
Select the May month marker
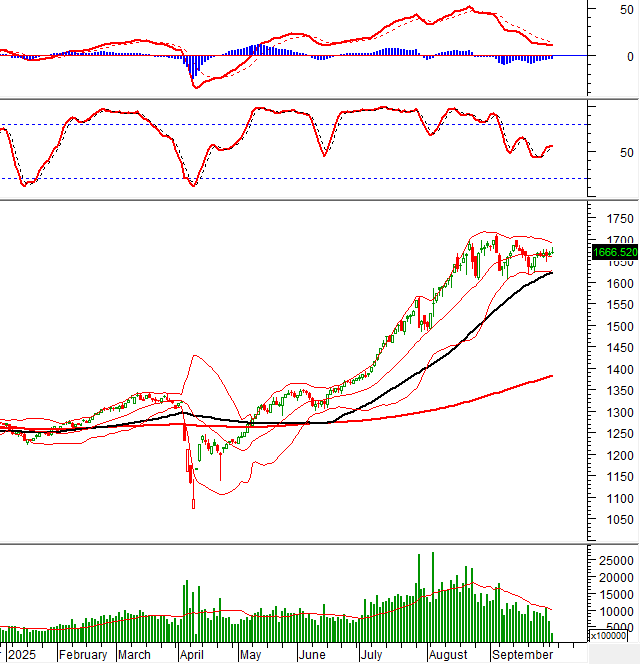tap(249, 655)
